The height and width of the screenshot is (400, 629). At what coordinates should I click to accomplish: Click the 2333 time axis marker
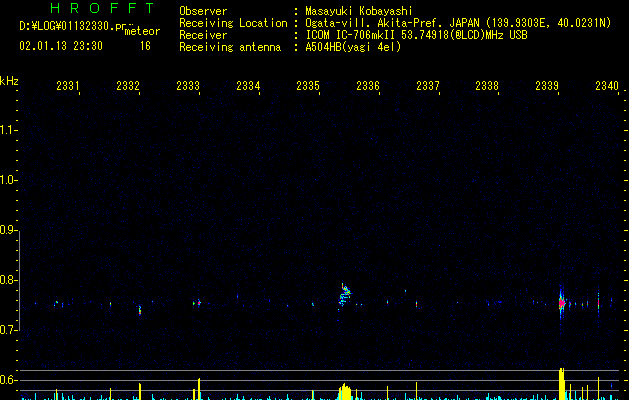click(188, 85)
